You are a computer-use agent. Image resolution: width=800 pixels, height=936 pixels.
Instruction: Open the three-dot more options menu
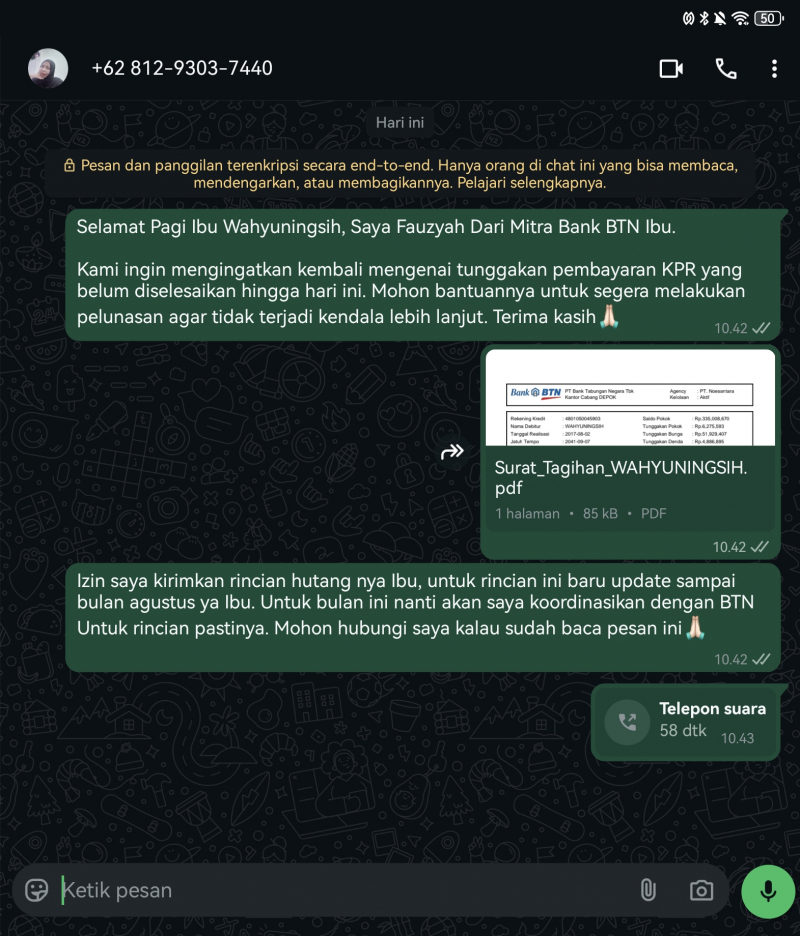pyautogui.click(x=774, y=69)
